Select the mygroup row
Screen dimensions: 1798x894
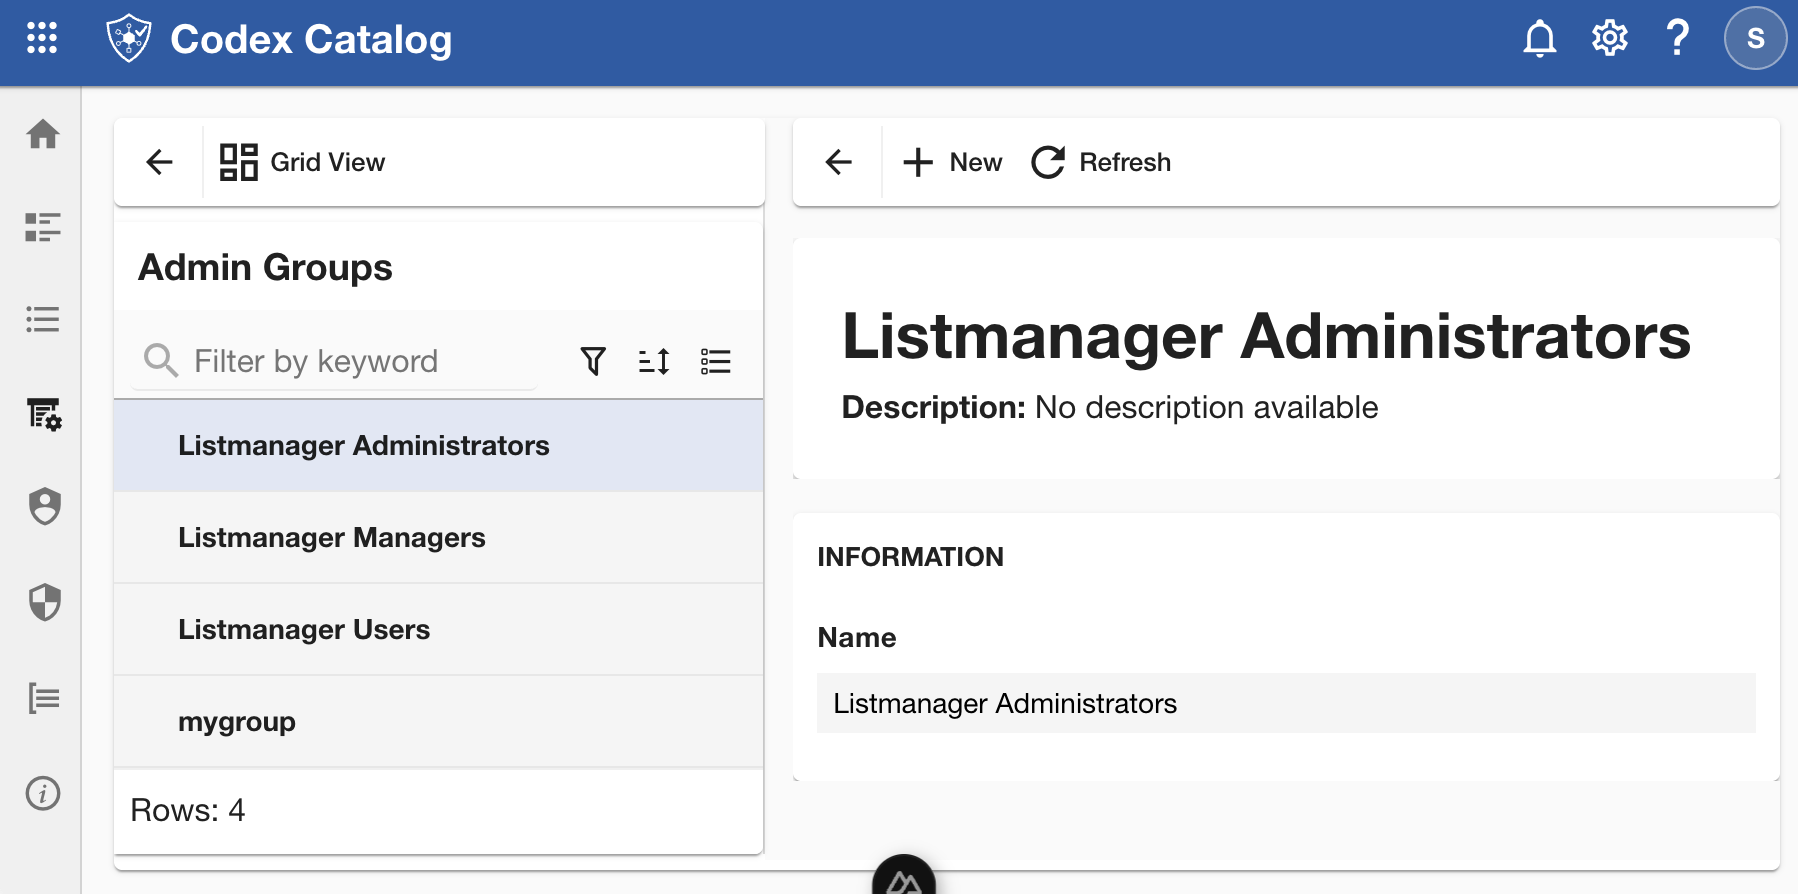[439, 722]
